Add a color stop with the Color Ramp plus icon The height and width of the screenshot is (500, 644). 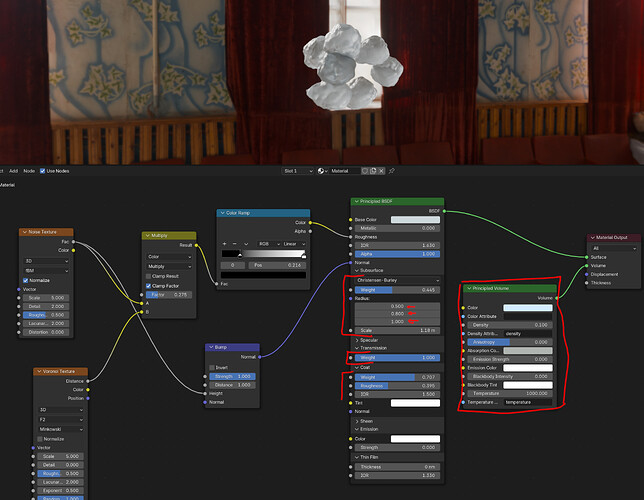(224, 244)
